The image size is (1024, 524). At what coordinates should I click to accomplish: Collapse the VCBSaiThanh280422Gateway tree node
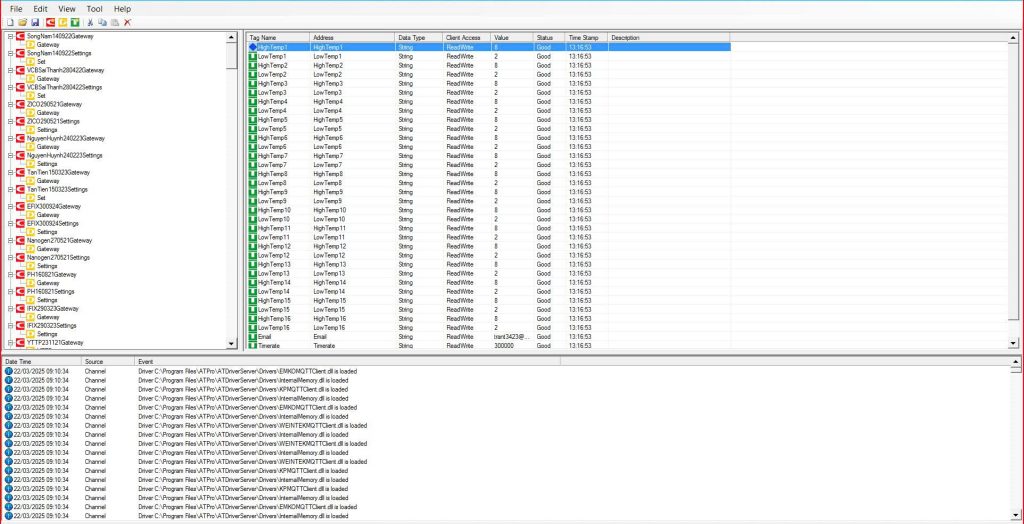(x=10, y=71)
